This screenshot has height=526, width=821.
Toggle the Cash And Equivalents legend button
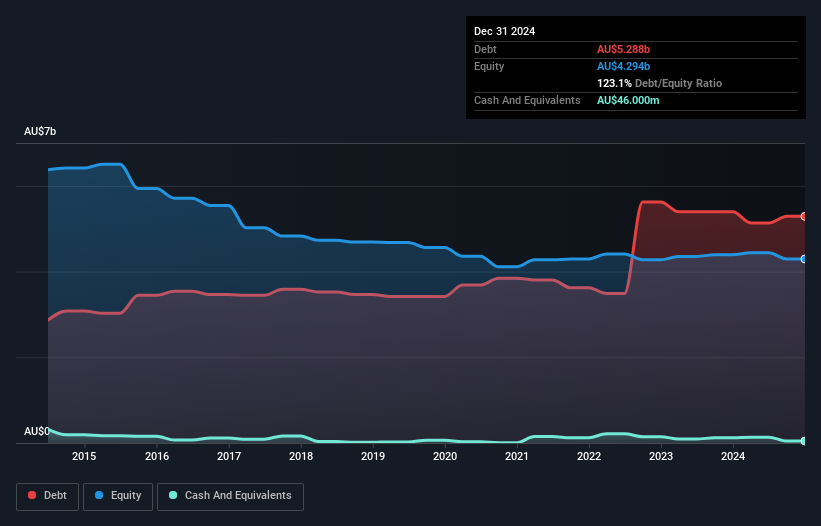(x=230, y=496)
